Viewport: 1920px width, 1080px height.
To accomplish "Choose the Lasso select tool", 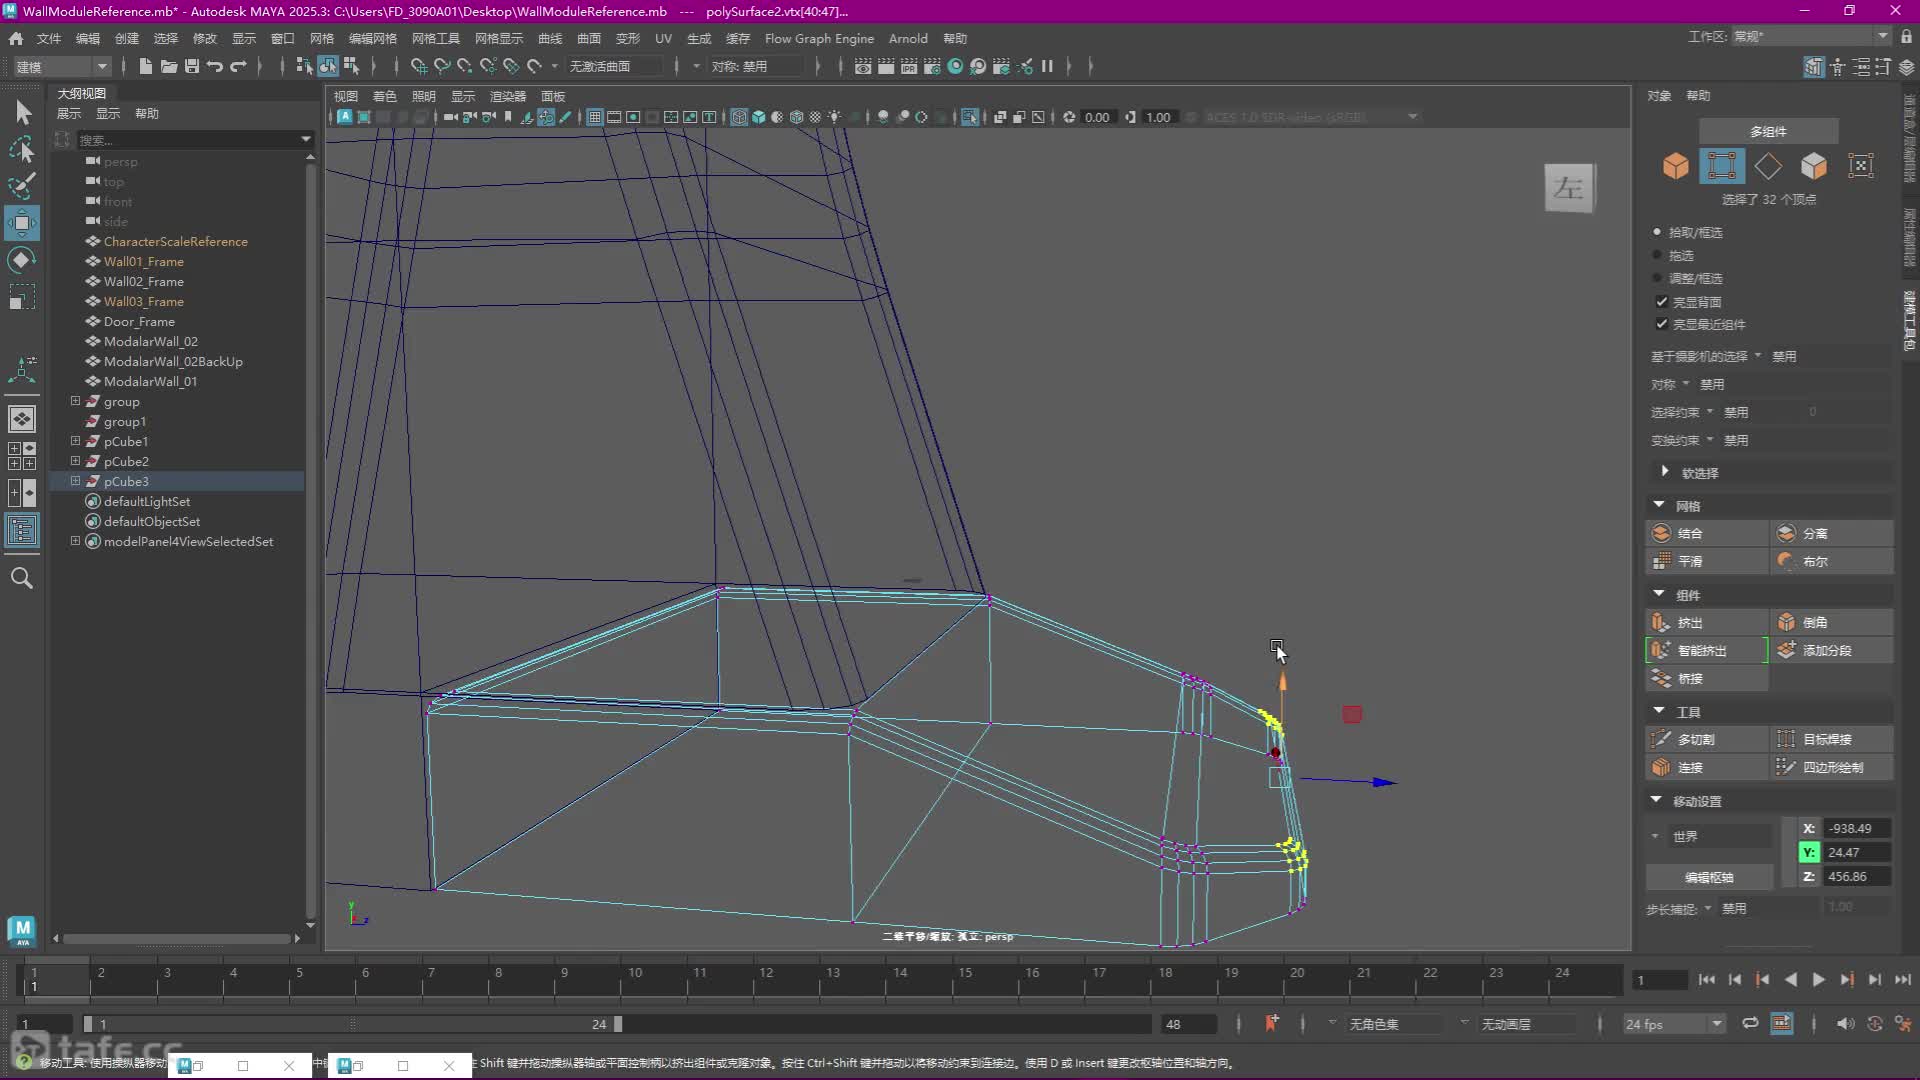I will point(22,150).
